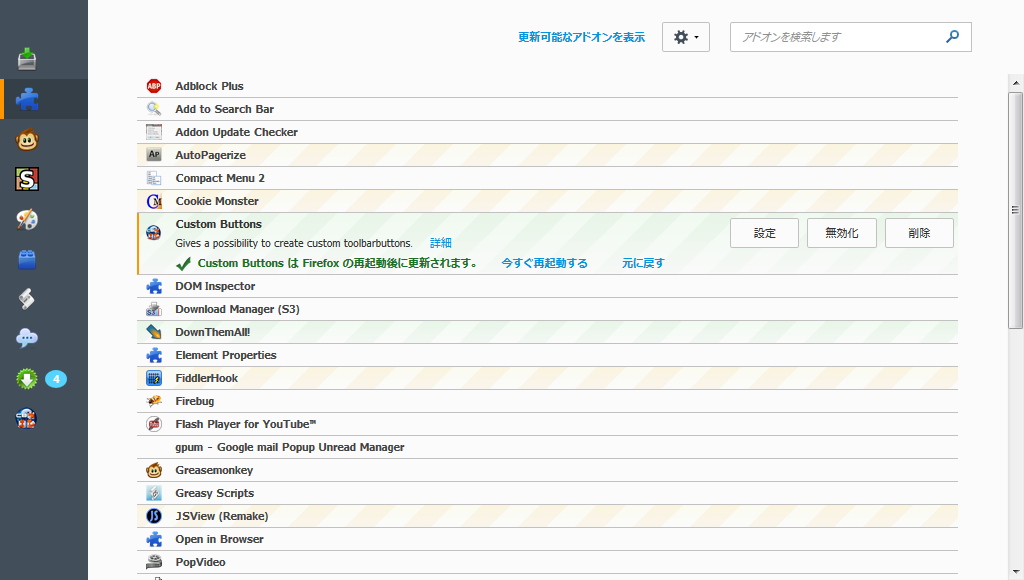1024x580 pixels.
Task: Select the Addon Update Checker row
Action: click(x=547, y=132)
